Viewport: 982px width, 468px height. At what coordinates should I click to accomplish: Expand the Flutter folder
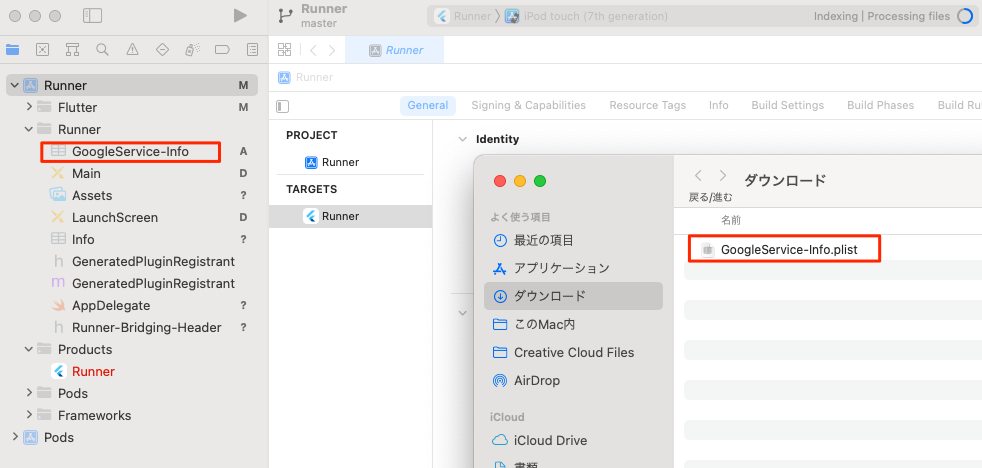tap(29, 107)
